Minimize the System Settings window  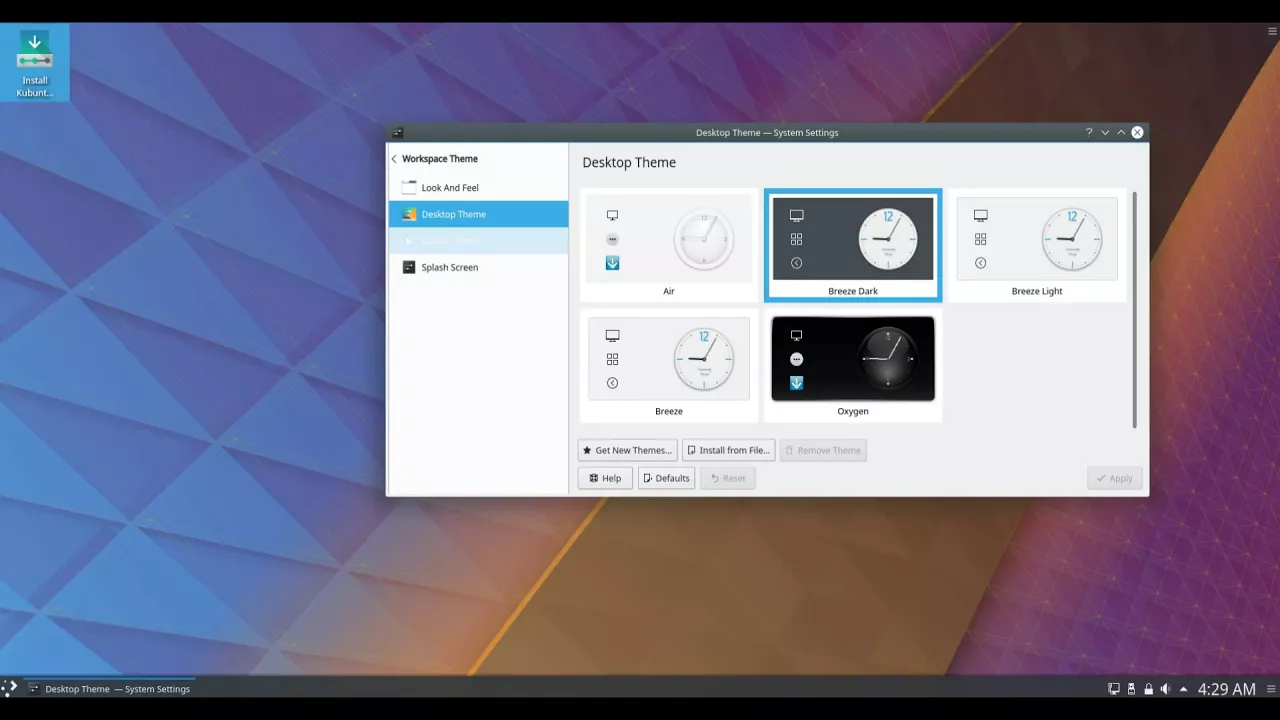(x=1105, y=132)
